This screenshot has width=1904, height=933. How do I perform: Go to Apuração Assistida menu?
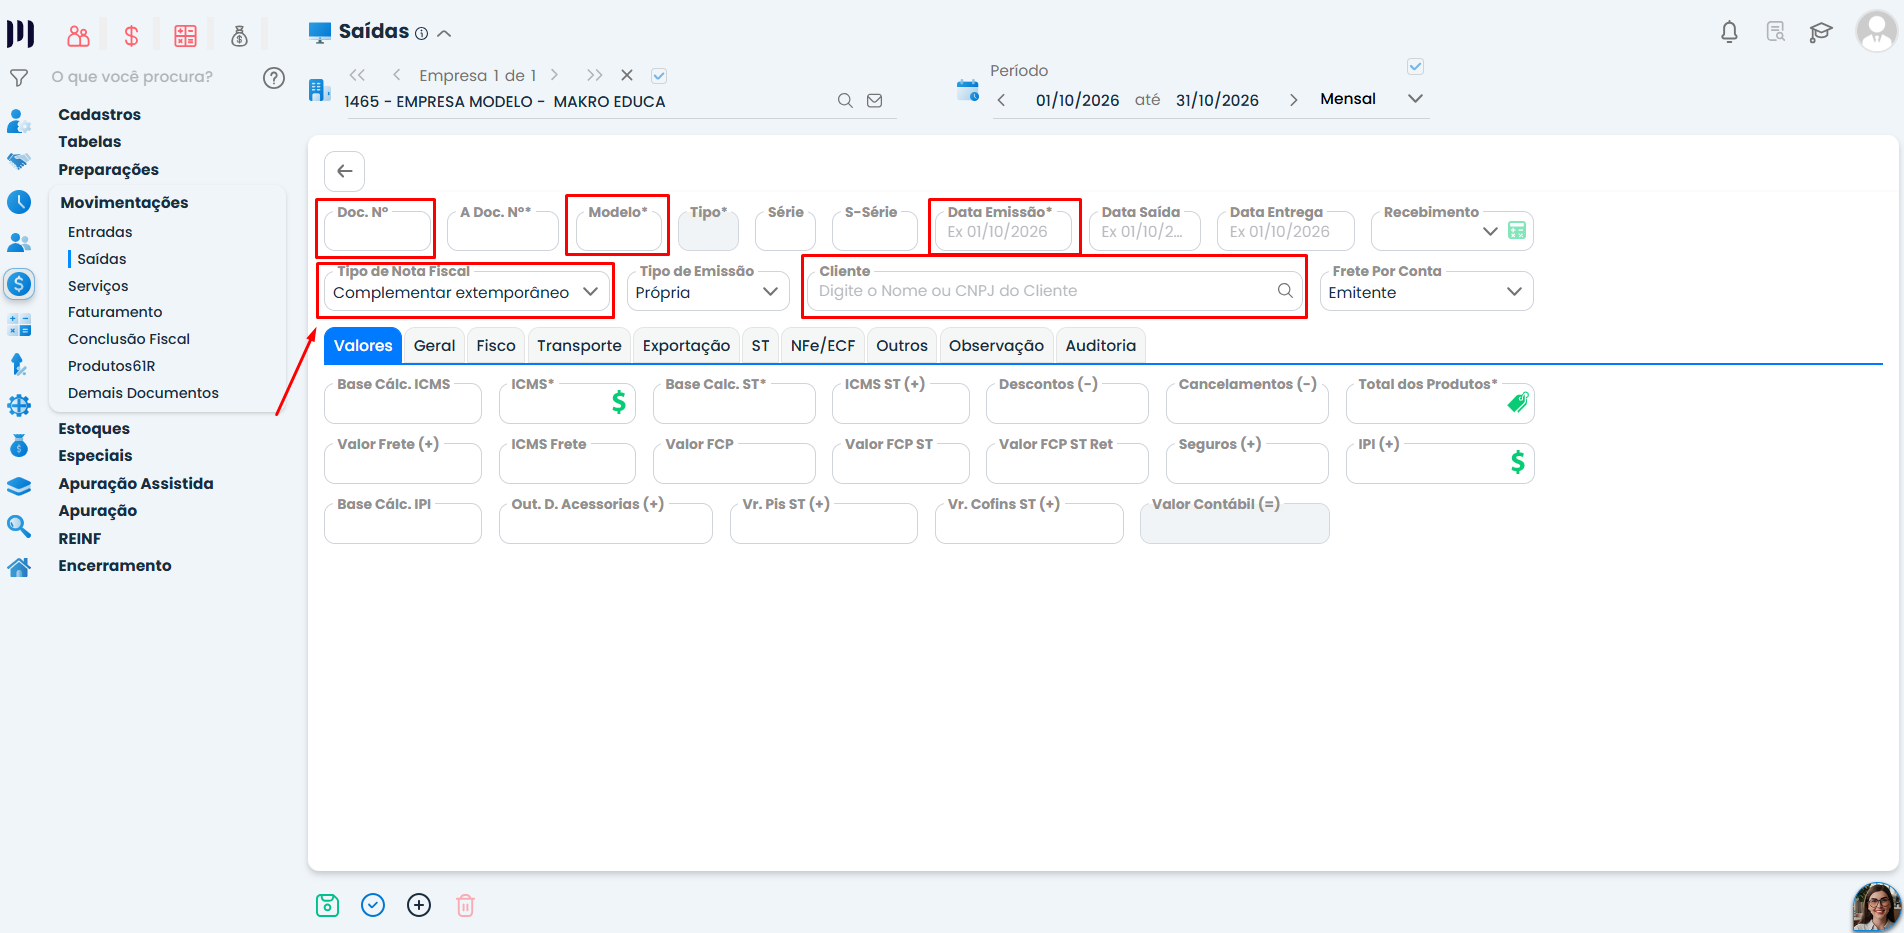pos(136,483)
